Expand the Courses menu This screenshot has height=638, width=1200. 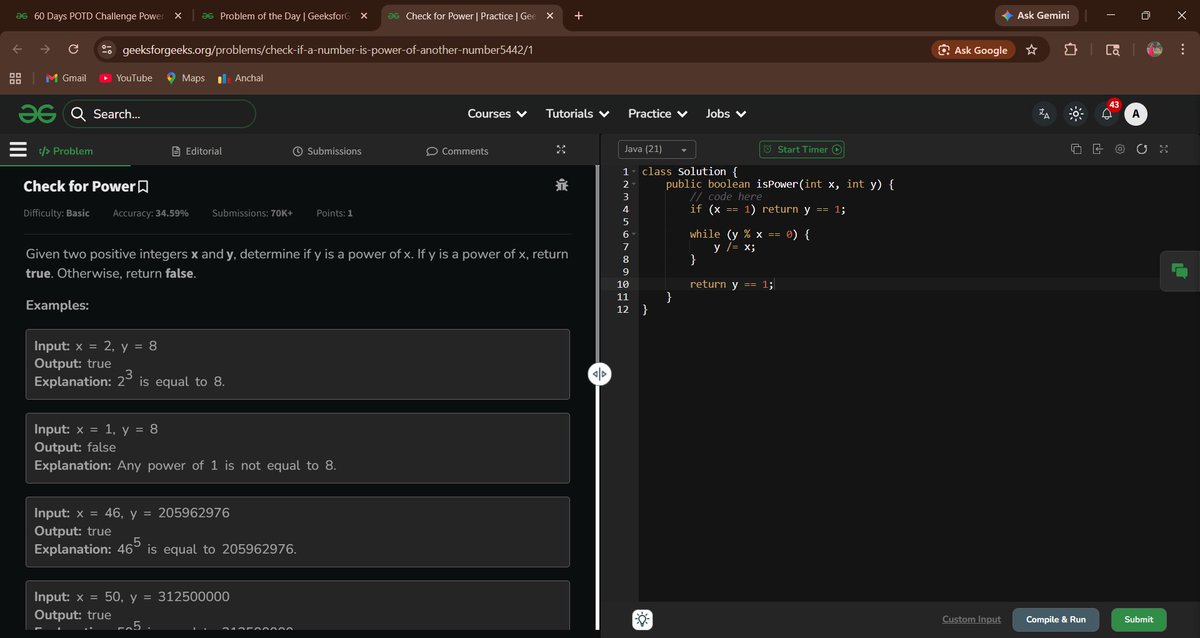(x=497, y=114)
